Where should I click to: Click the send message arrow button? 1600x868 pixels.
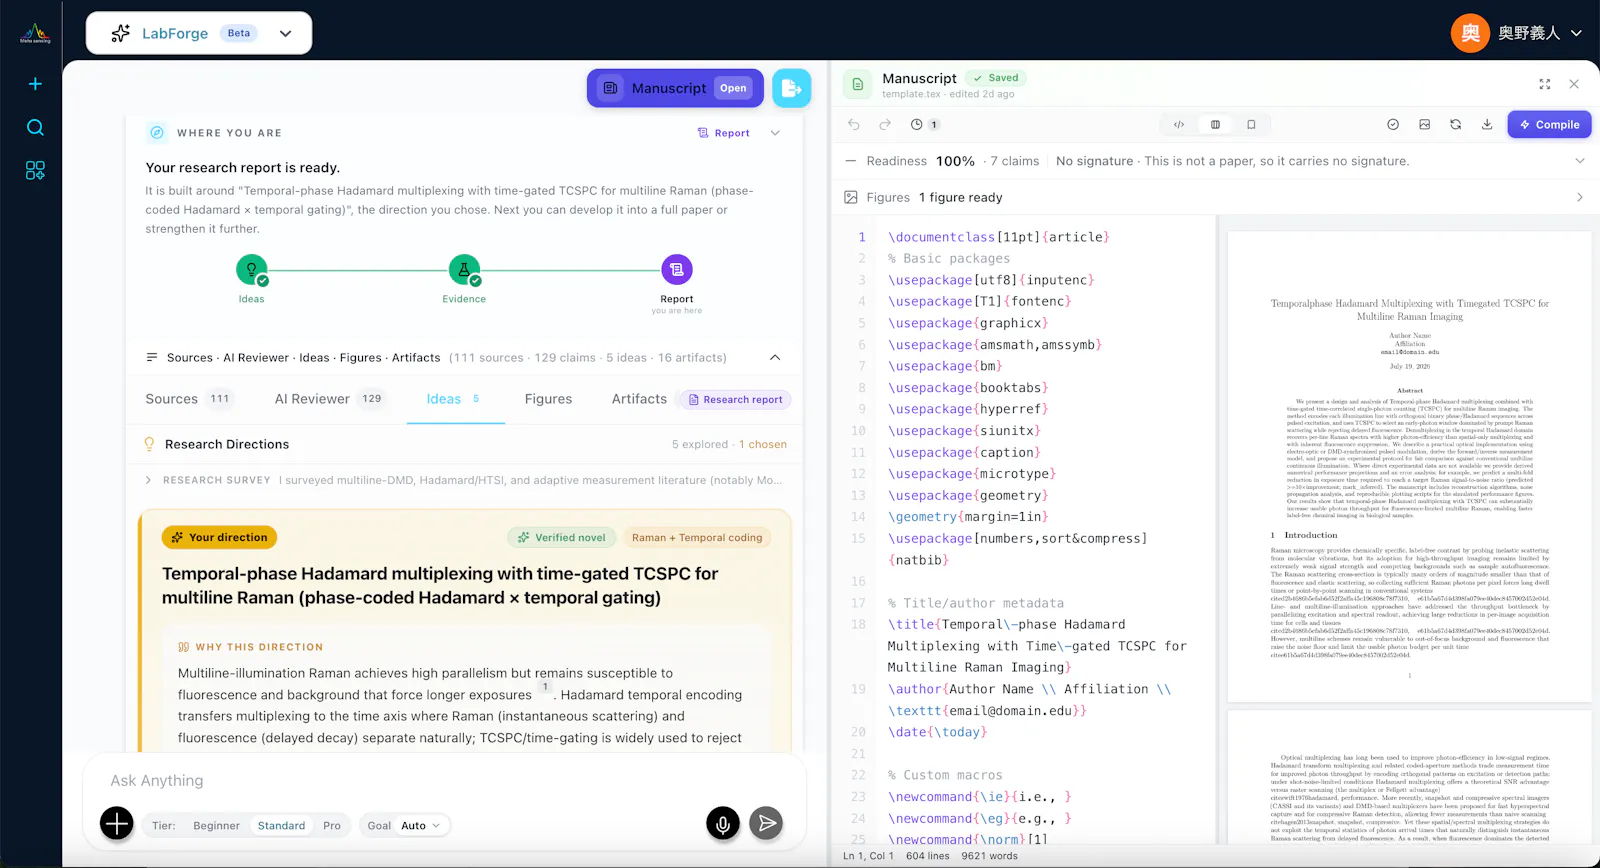click(x=766, y=823)
